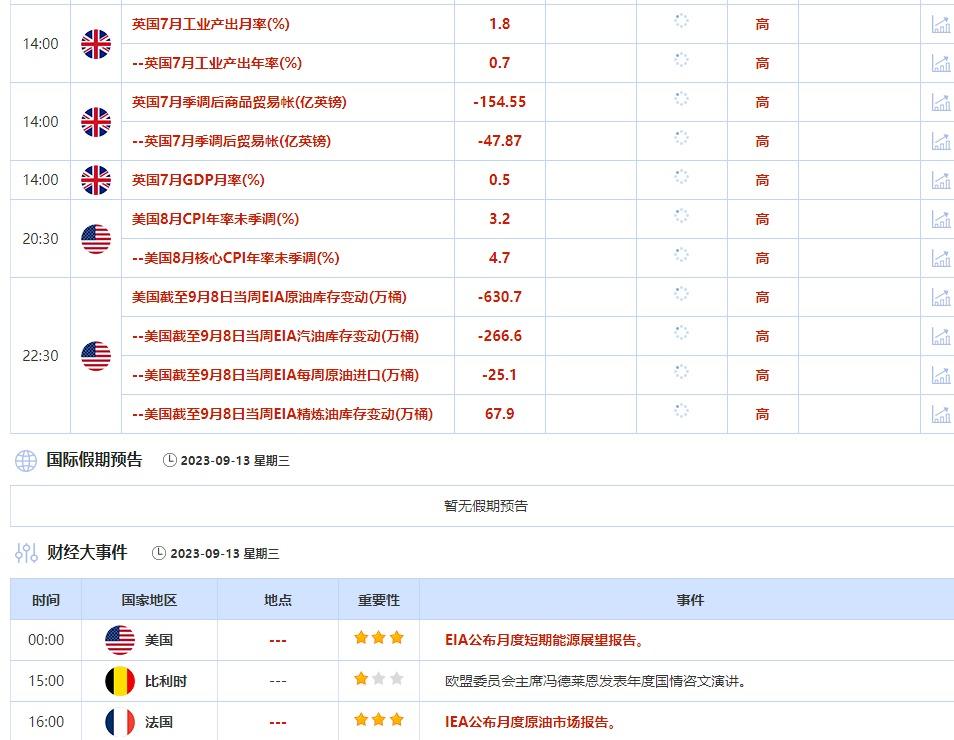The image size is (954, 740).
Task: Click the 国家地区 column header
Action: pyautogui.click(x=149, y=600)
